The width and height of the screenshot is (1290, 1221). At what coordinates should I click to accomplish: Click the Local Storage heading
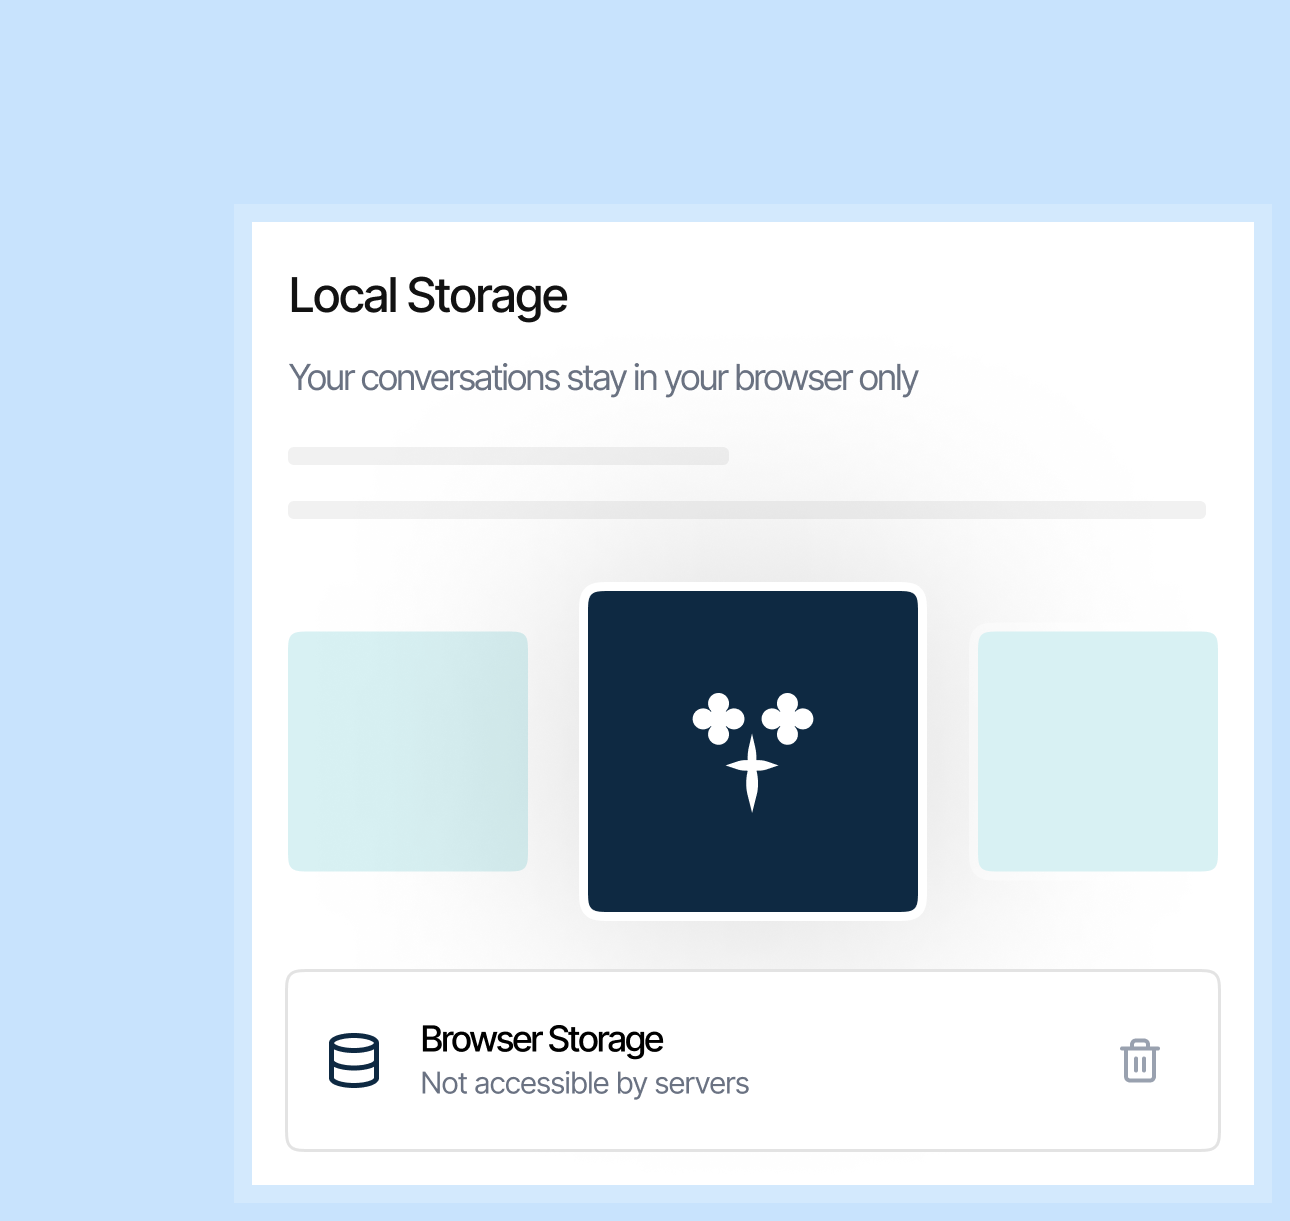427,296
